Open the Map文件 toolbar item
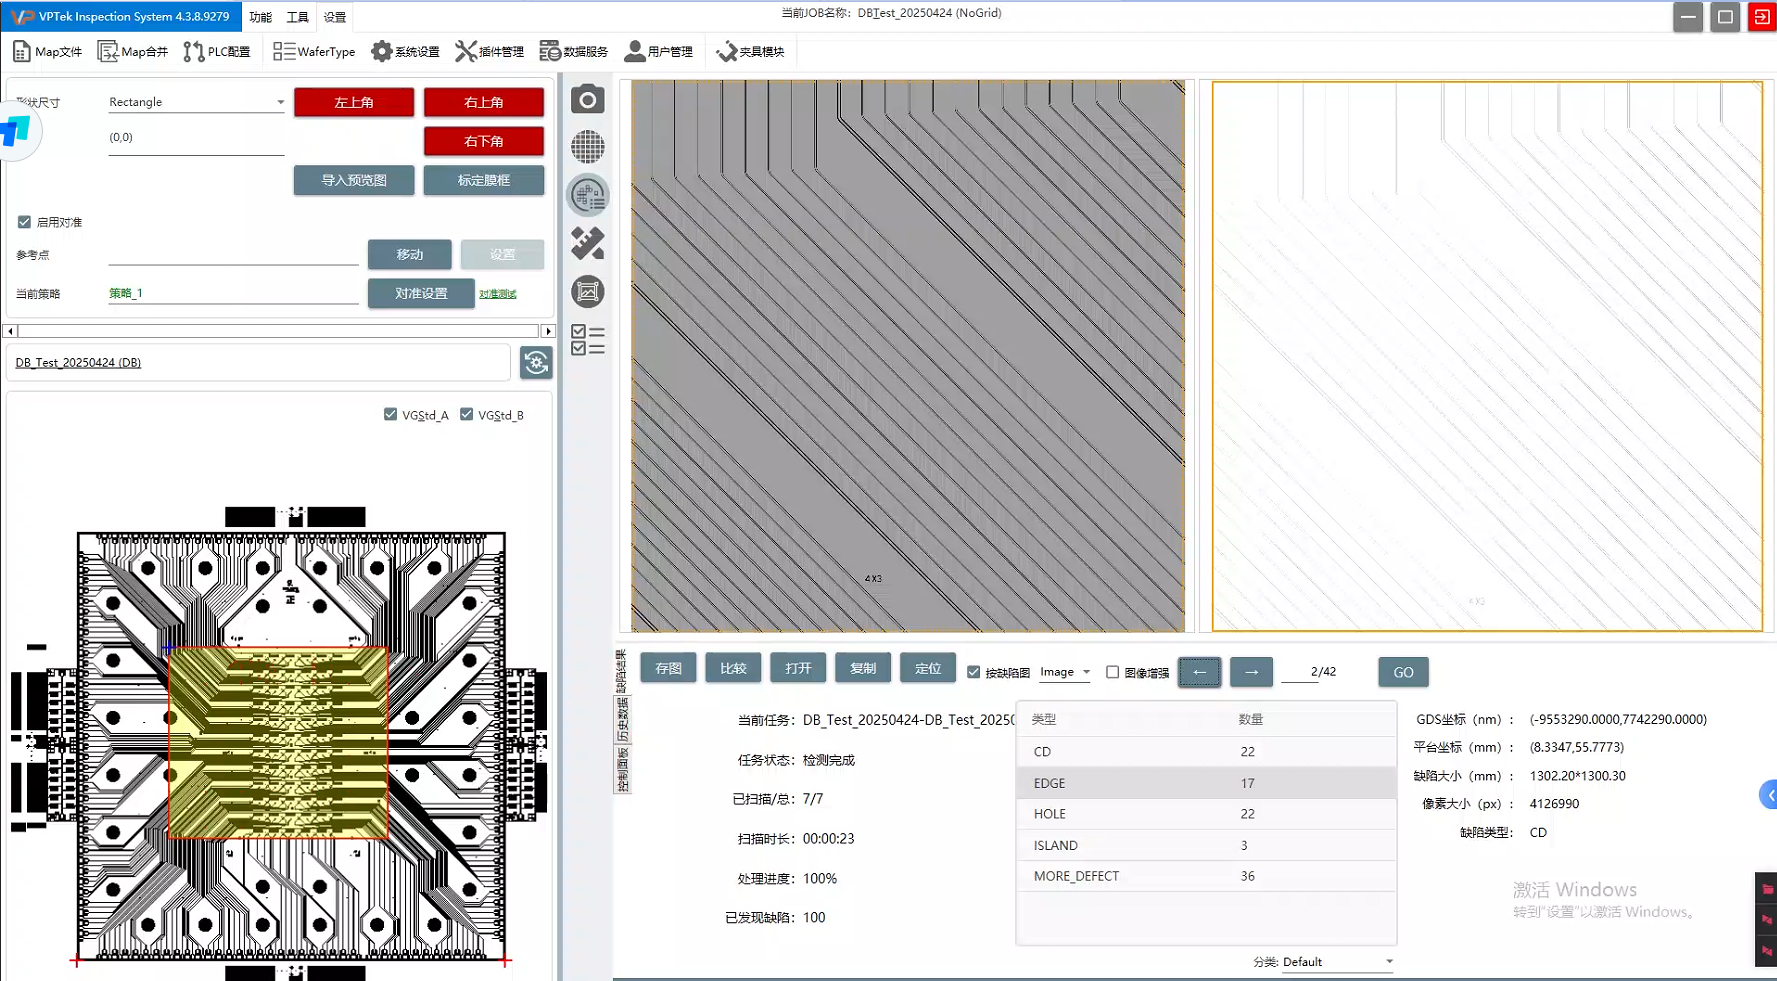This screenshot has height=981, width=1777. click(47, 51)
